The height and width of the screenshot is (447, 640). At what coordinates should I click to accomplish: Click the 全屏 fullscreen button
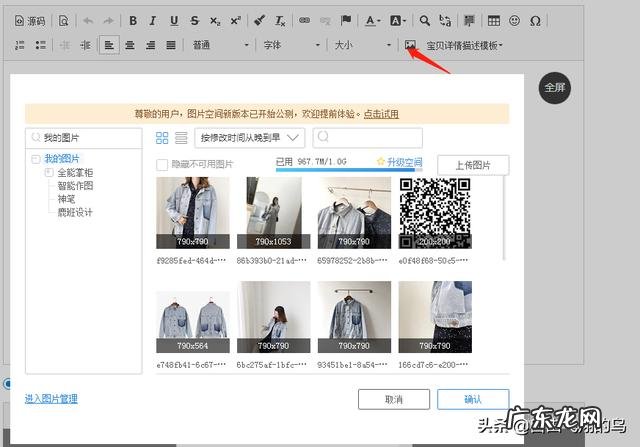click(555, 88)
